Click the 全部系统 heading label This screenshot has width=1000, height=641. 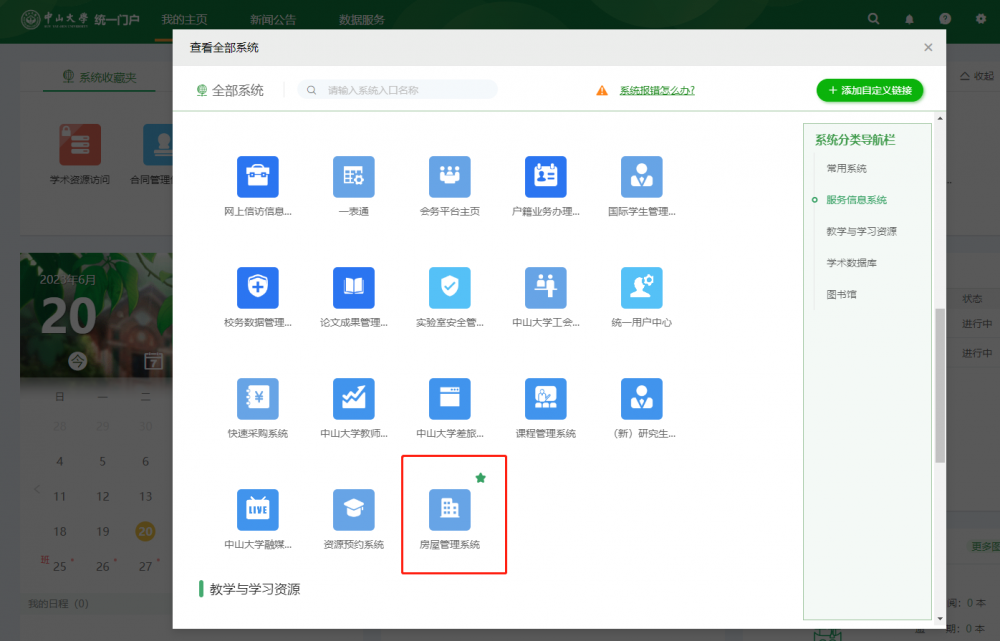click(237, 91)
